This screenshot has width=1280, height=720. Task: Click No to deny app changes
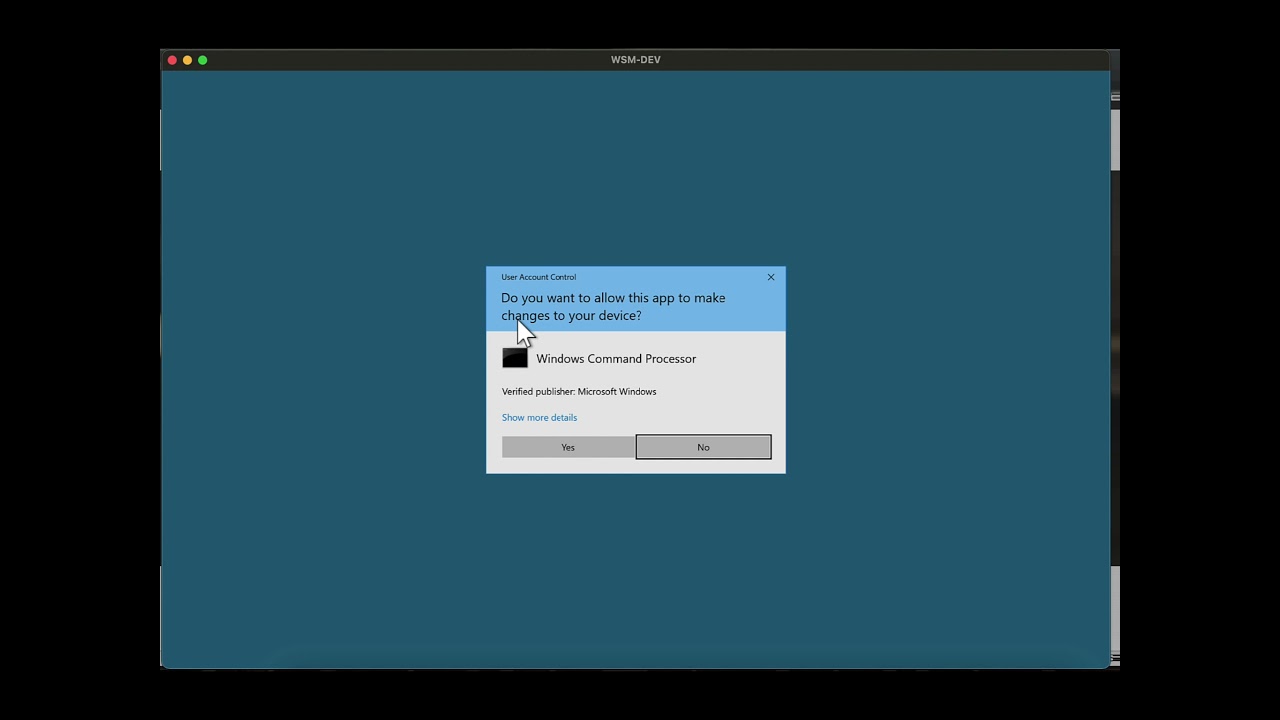703,447
